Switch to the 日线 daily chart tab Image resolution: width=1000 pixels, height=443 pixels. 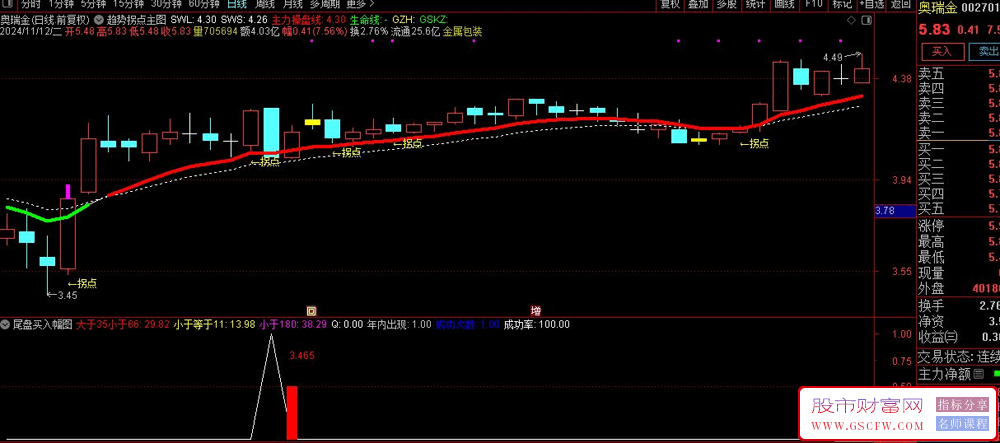[237, 4]
